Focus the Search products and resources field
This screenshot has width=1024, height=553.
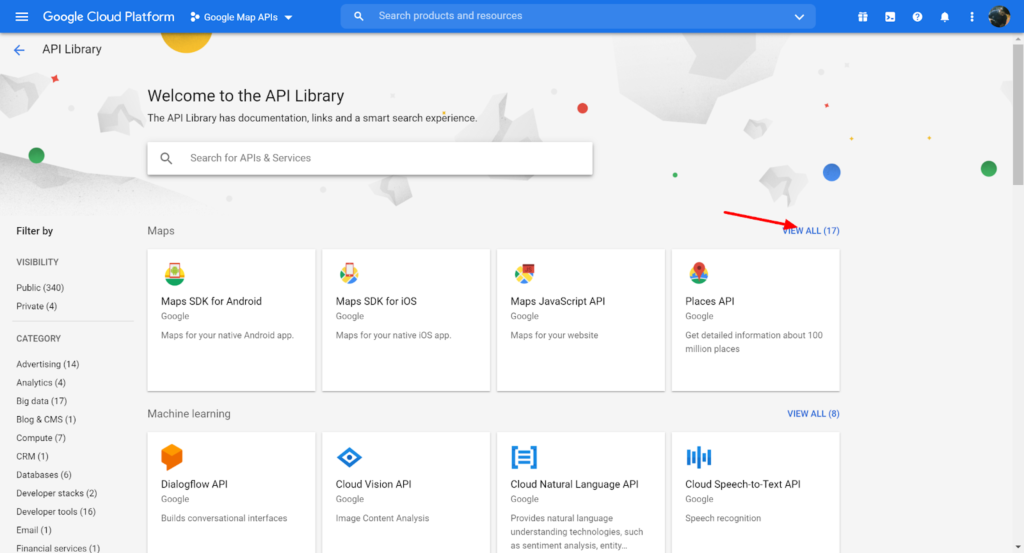pos(578,16)
